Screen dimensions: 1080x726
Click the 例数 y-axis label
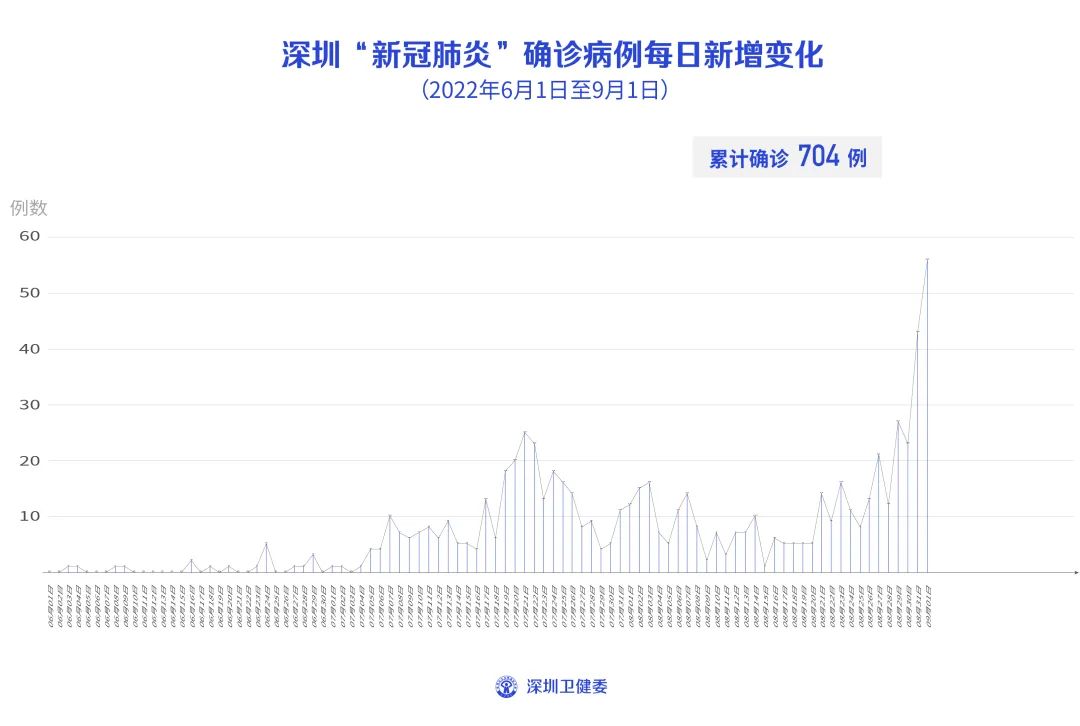click(29, 208)
